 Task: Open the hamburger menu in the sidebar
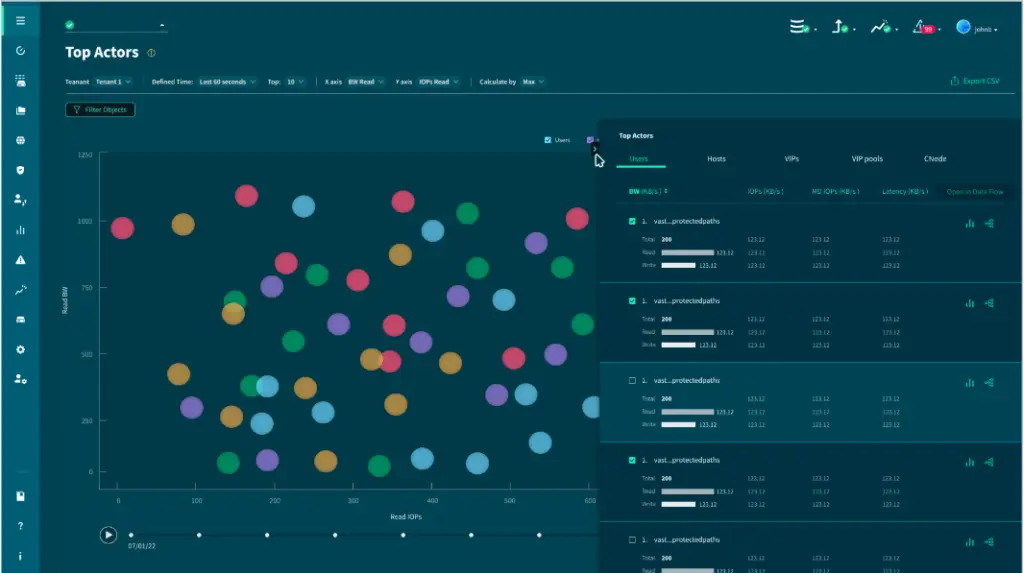20,20
